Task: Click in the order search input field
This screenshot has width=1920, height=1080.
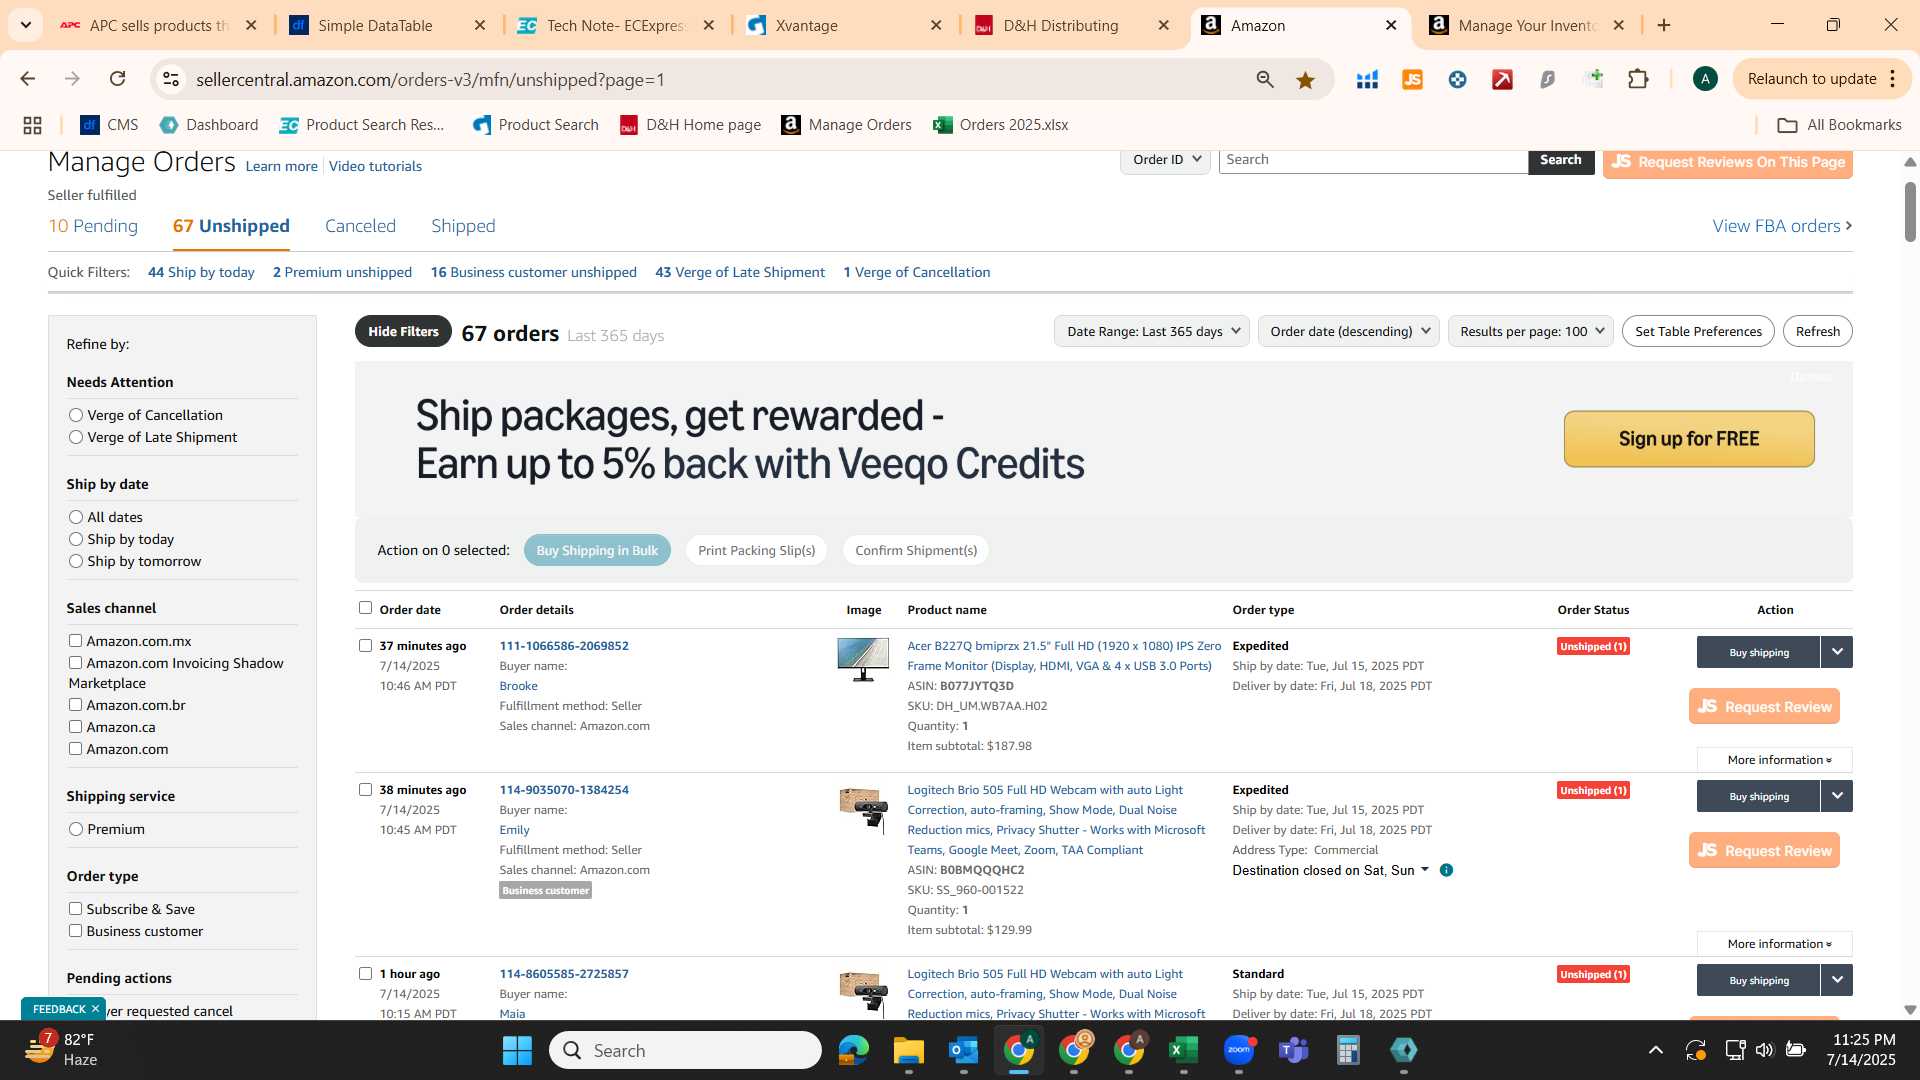Action: coord(1373,160)
